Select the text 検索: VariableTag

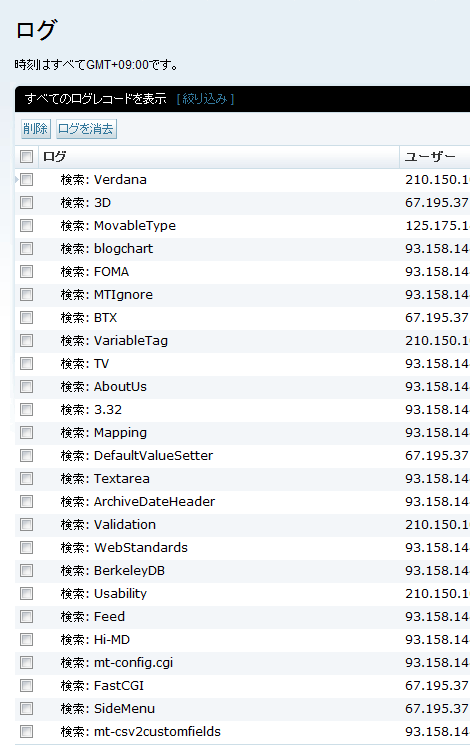[114, 341]
